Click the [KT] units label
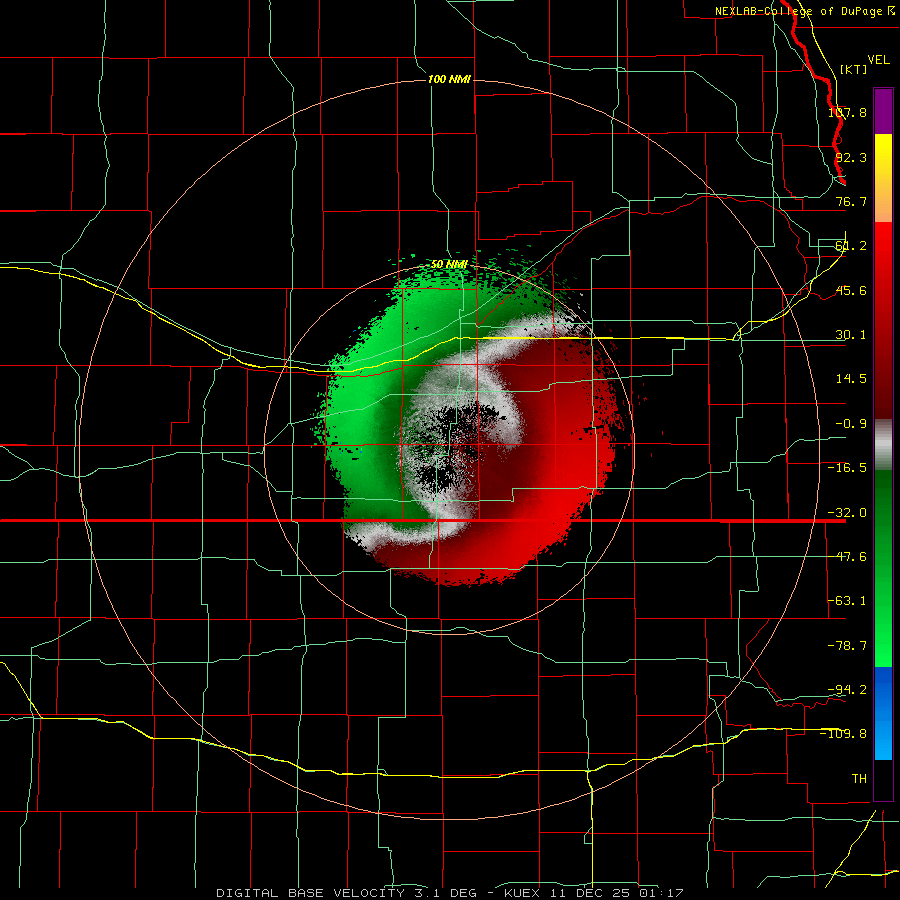Viewport: 900px width, 900px height. (853, 69)
